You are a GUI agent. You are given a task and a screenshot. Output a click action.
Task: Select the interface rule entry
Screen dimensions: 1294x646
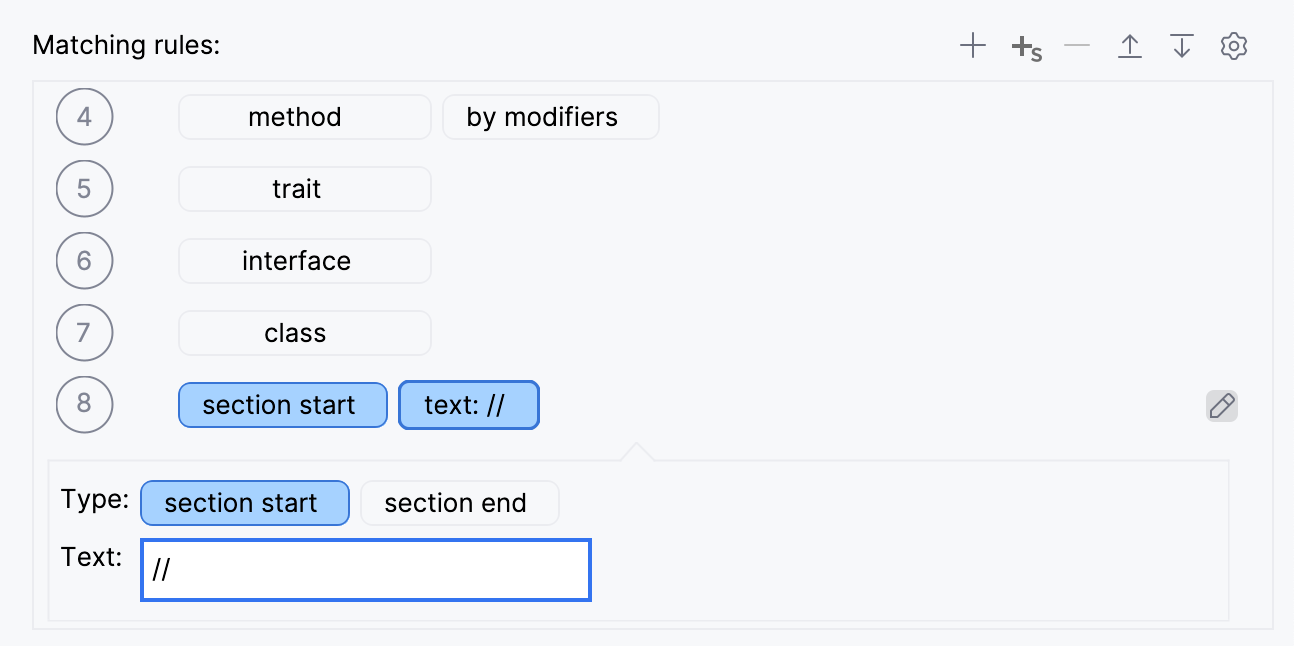(x=304, y=261)
